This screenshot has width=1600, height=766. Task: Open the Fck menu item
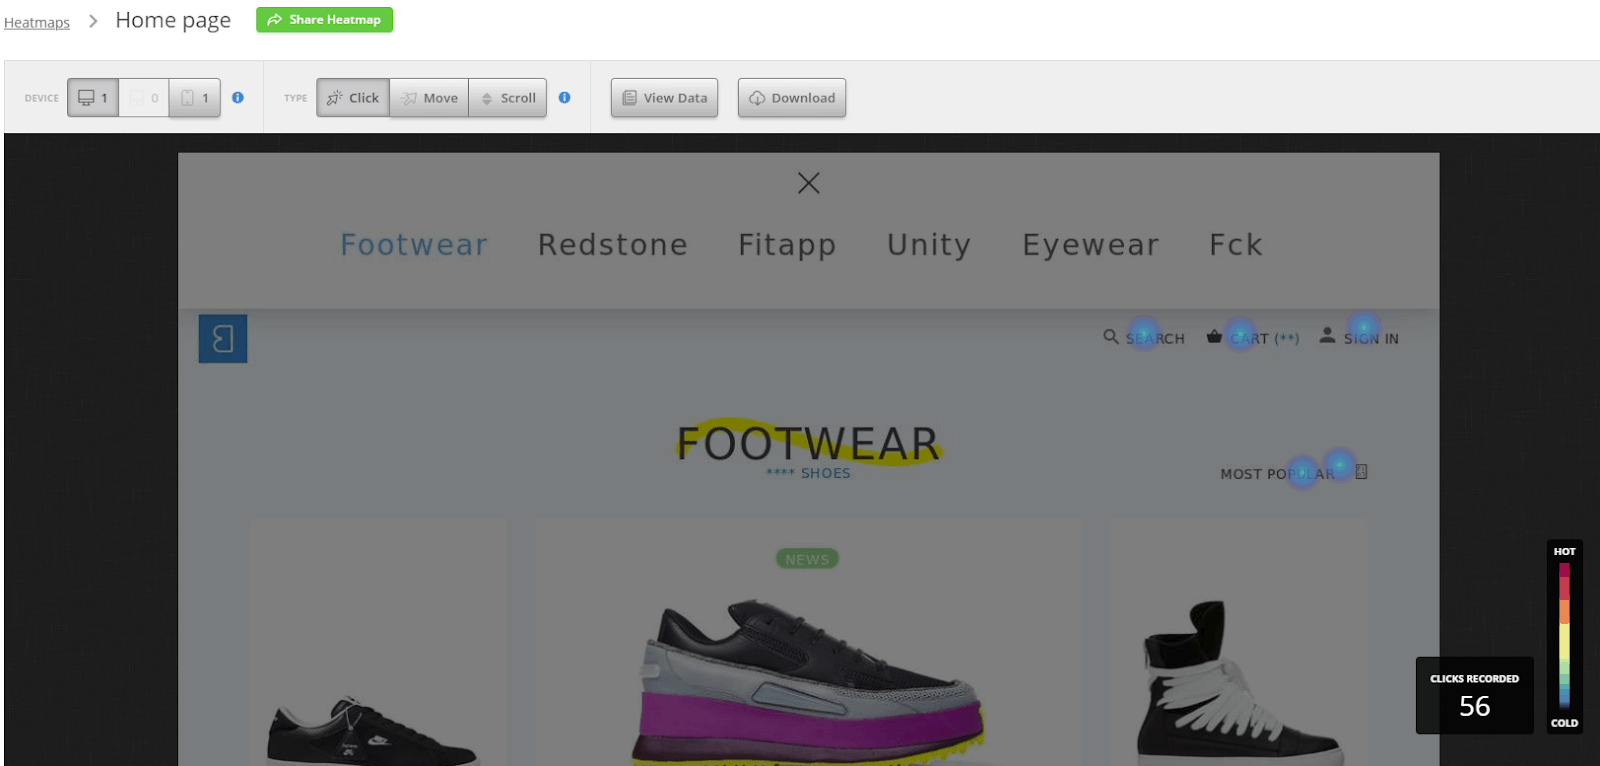1236,245
